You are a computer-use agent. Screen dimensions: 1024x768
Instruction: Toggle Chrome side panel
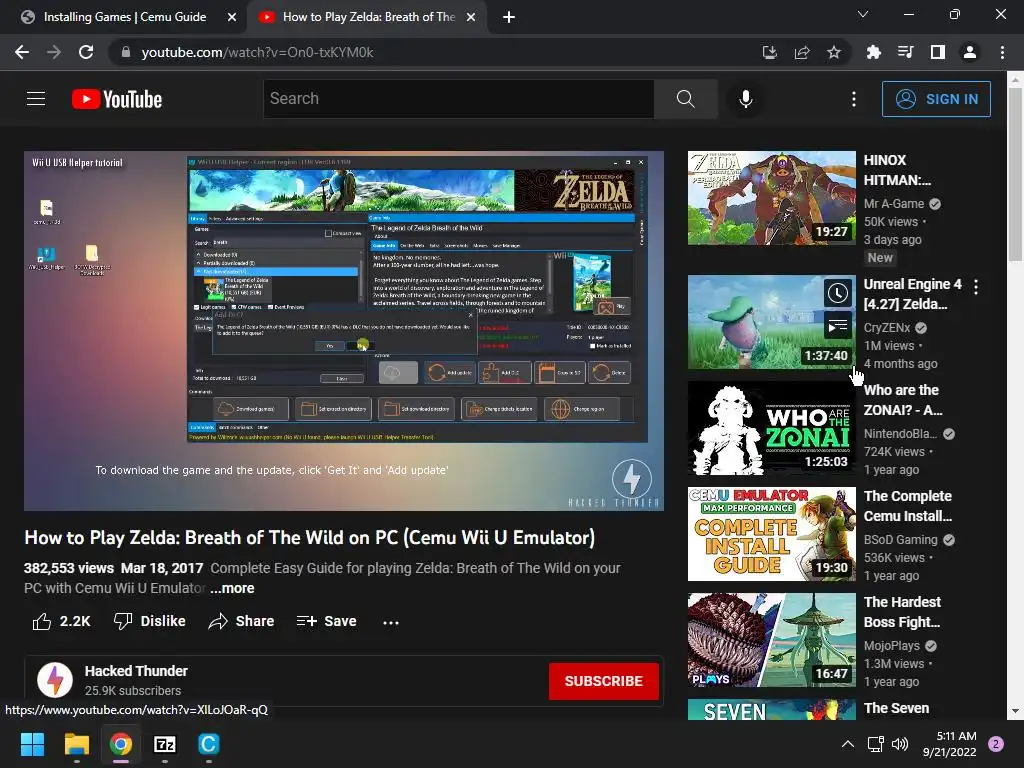[938, 52]
